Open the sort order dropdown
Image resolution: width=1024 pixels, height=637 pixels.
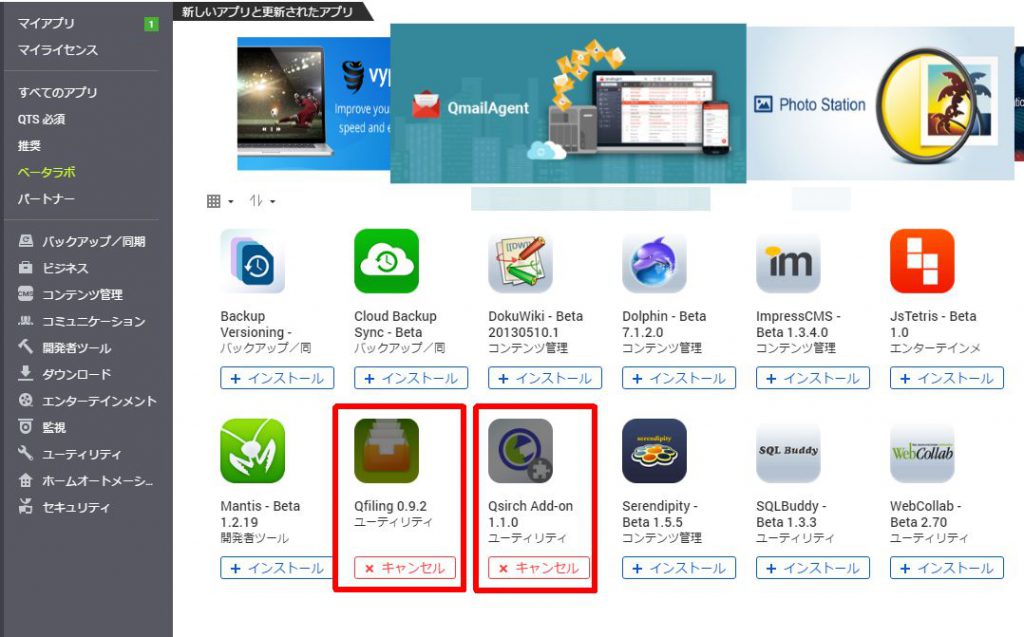coord(262,201)
